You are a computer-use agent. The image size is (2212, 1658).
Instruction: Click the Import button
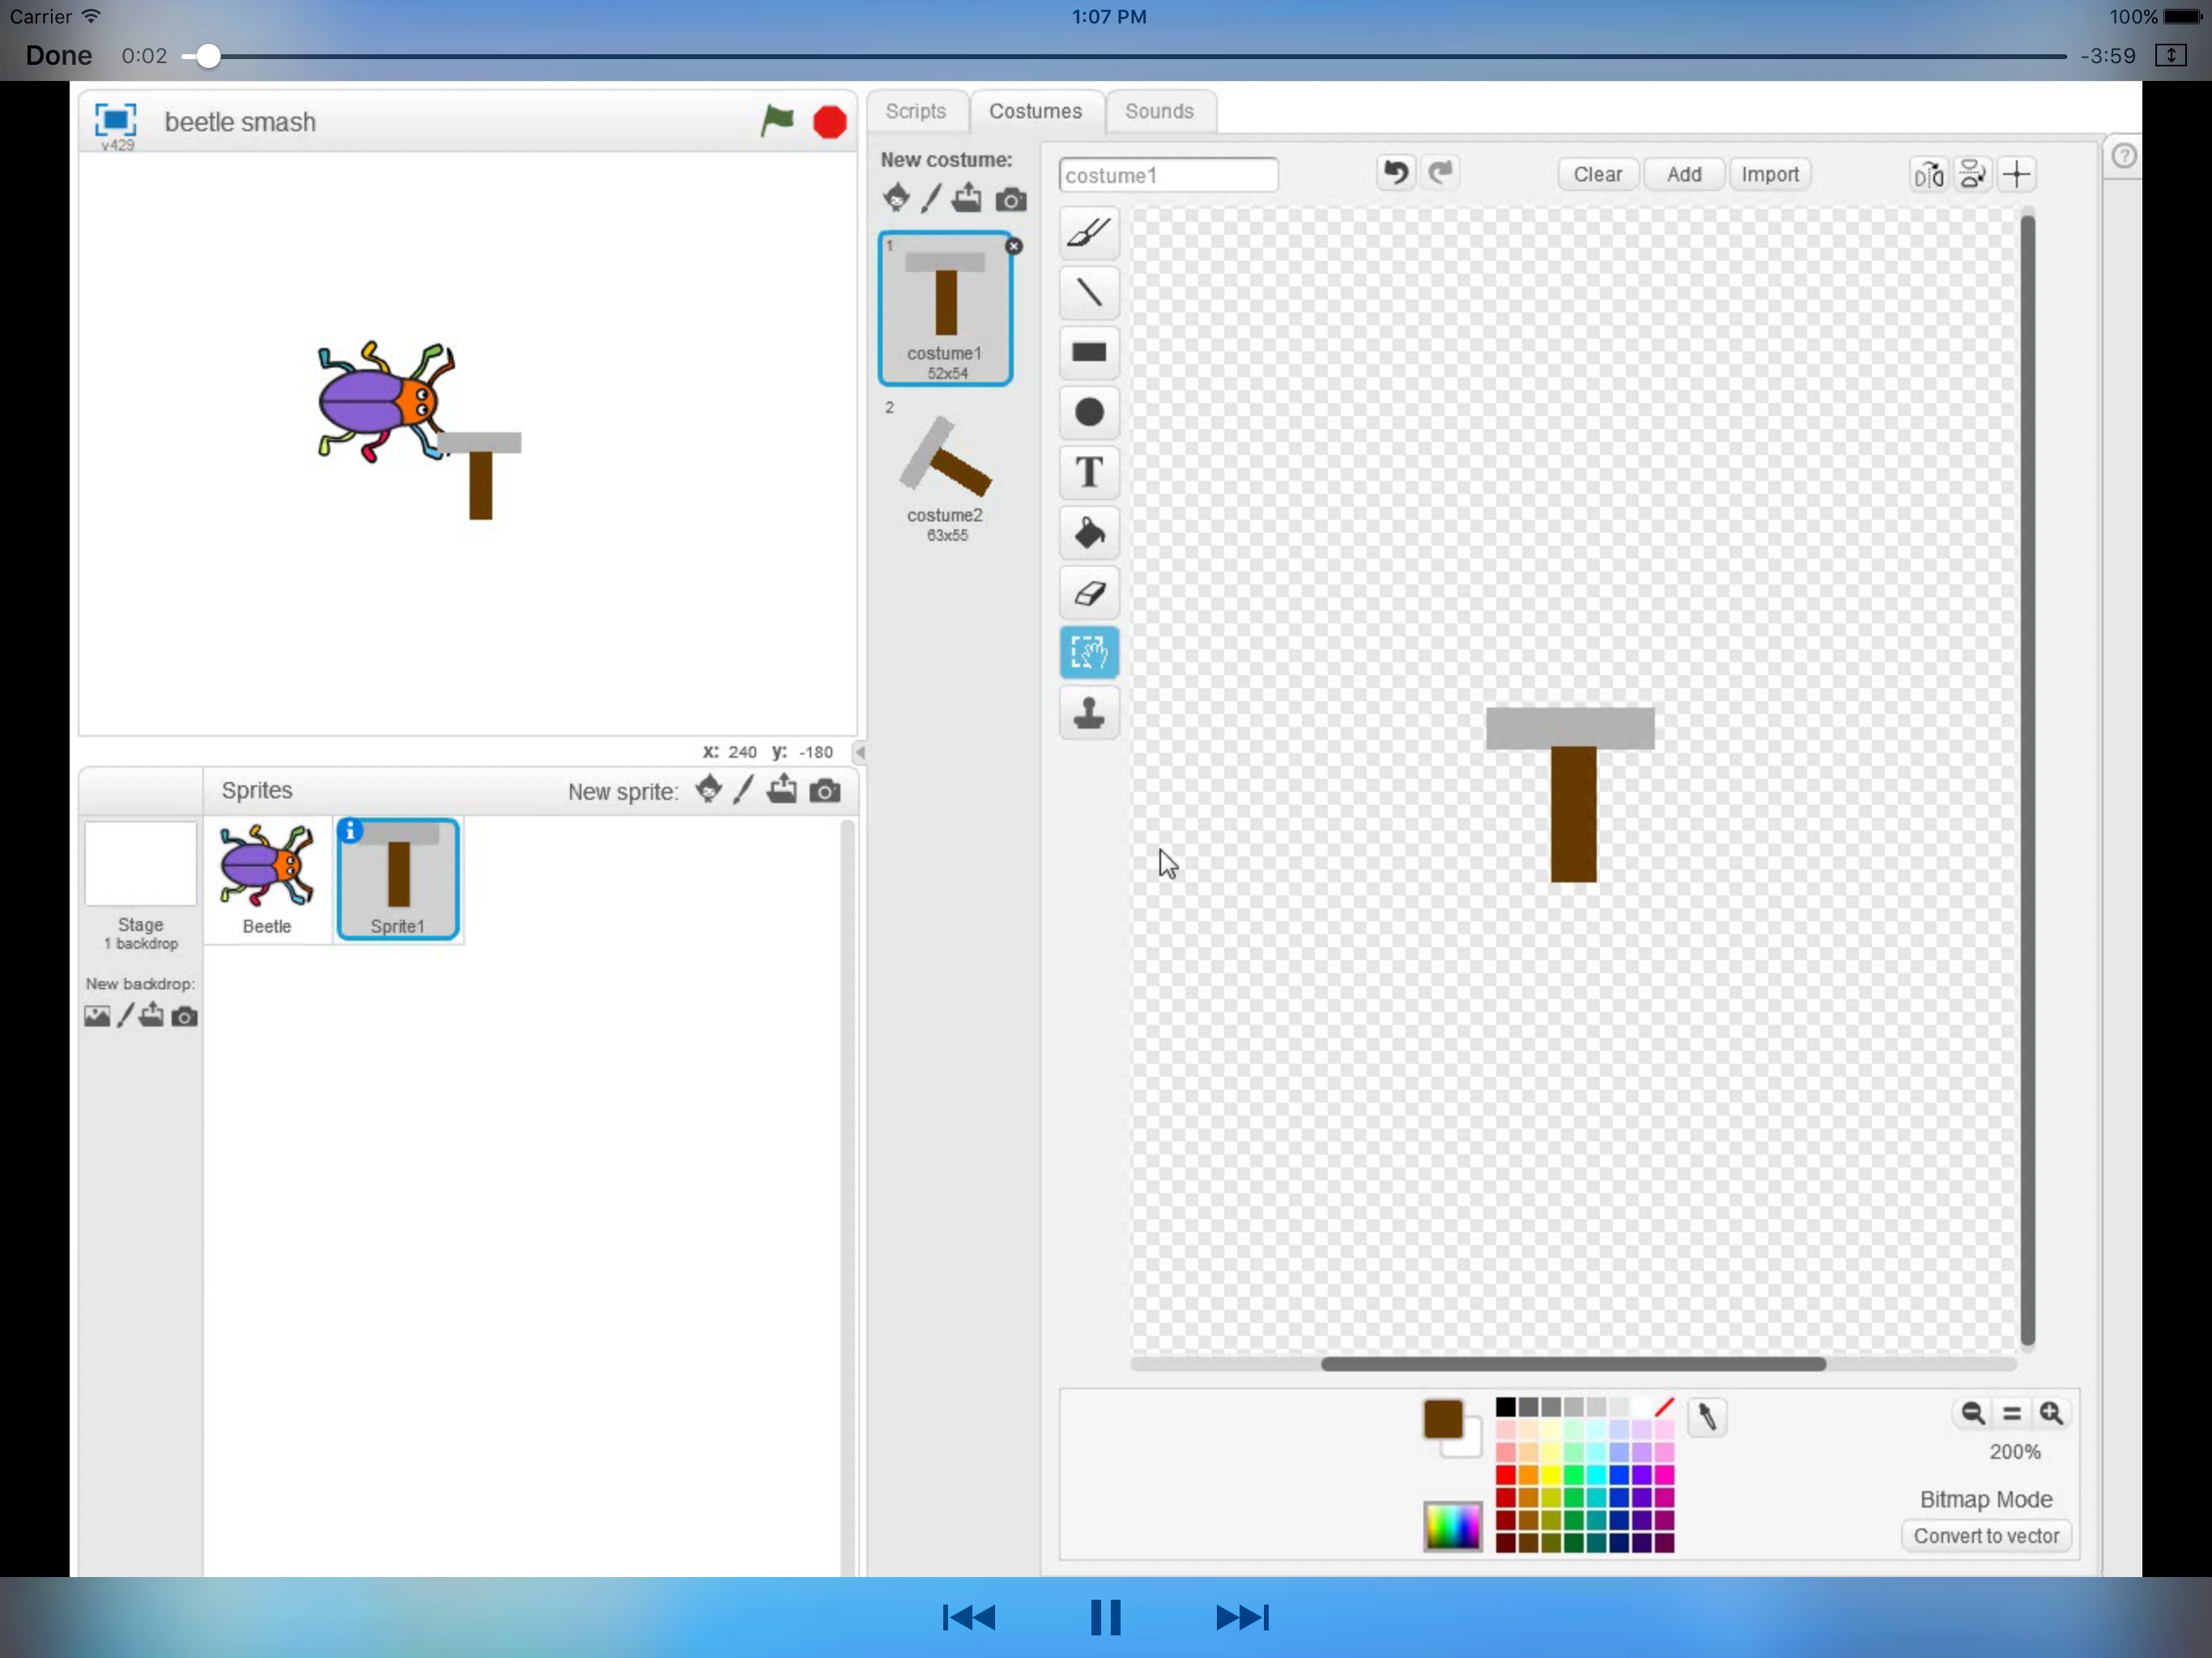click(1769, 175)
